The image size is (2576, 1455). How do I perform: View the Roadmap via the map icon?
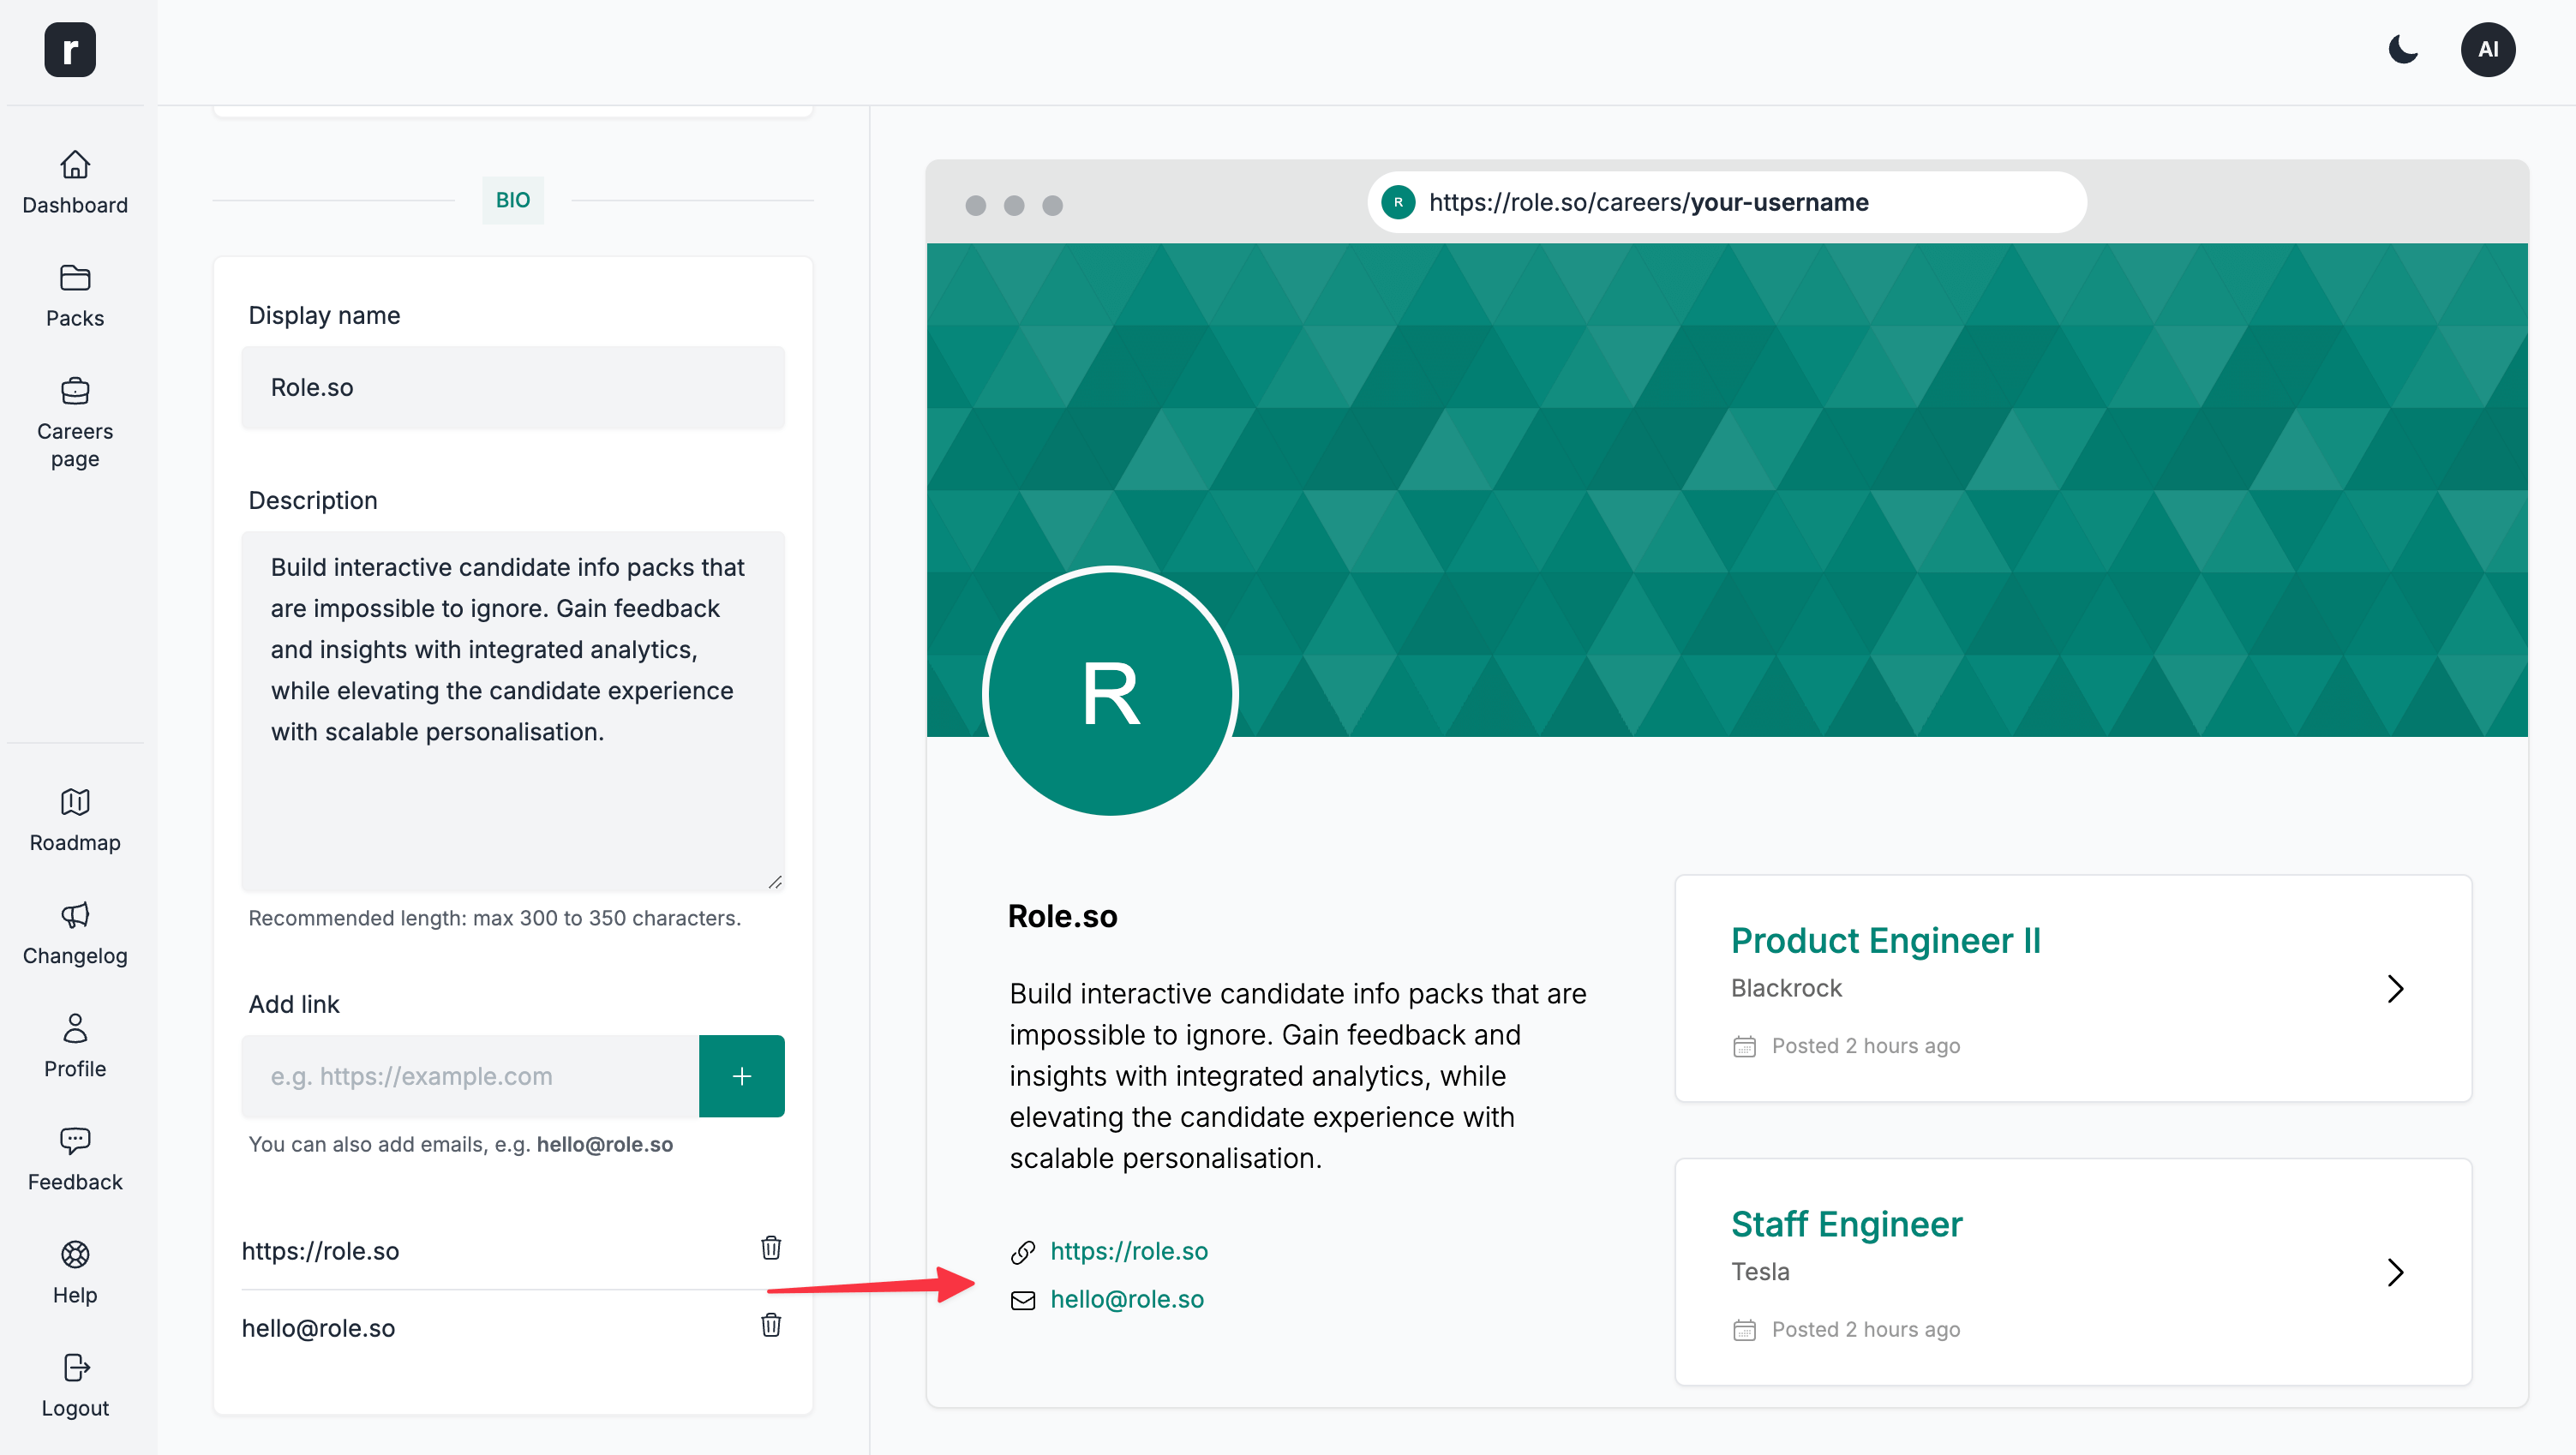[x=75, y=818]
